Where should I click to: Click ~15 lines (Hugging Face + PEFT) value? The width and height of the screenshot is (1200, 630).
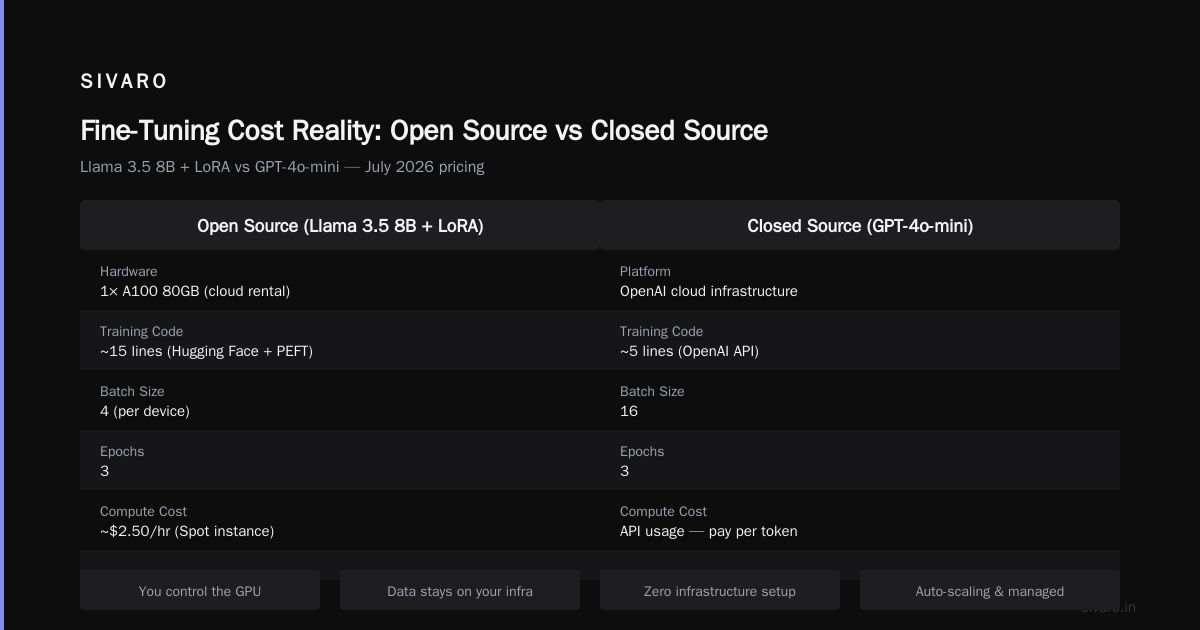[x=206, y=352]
